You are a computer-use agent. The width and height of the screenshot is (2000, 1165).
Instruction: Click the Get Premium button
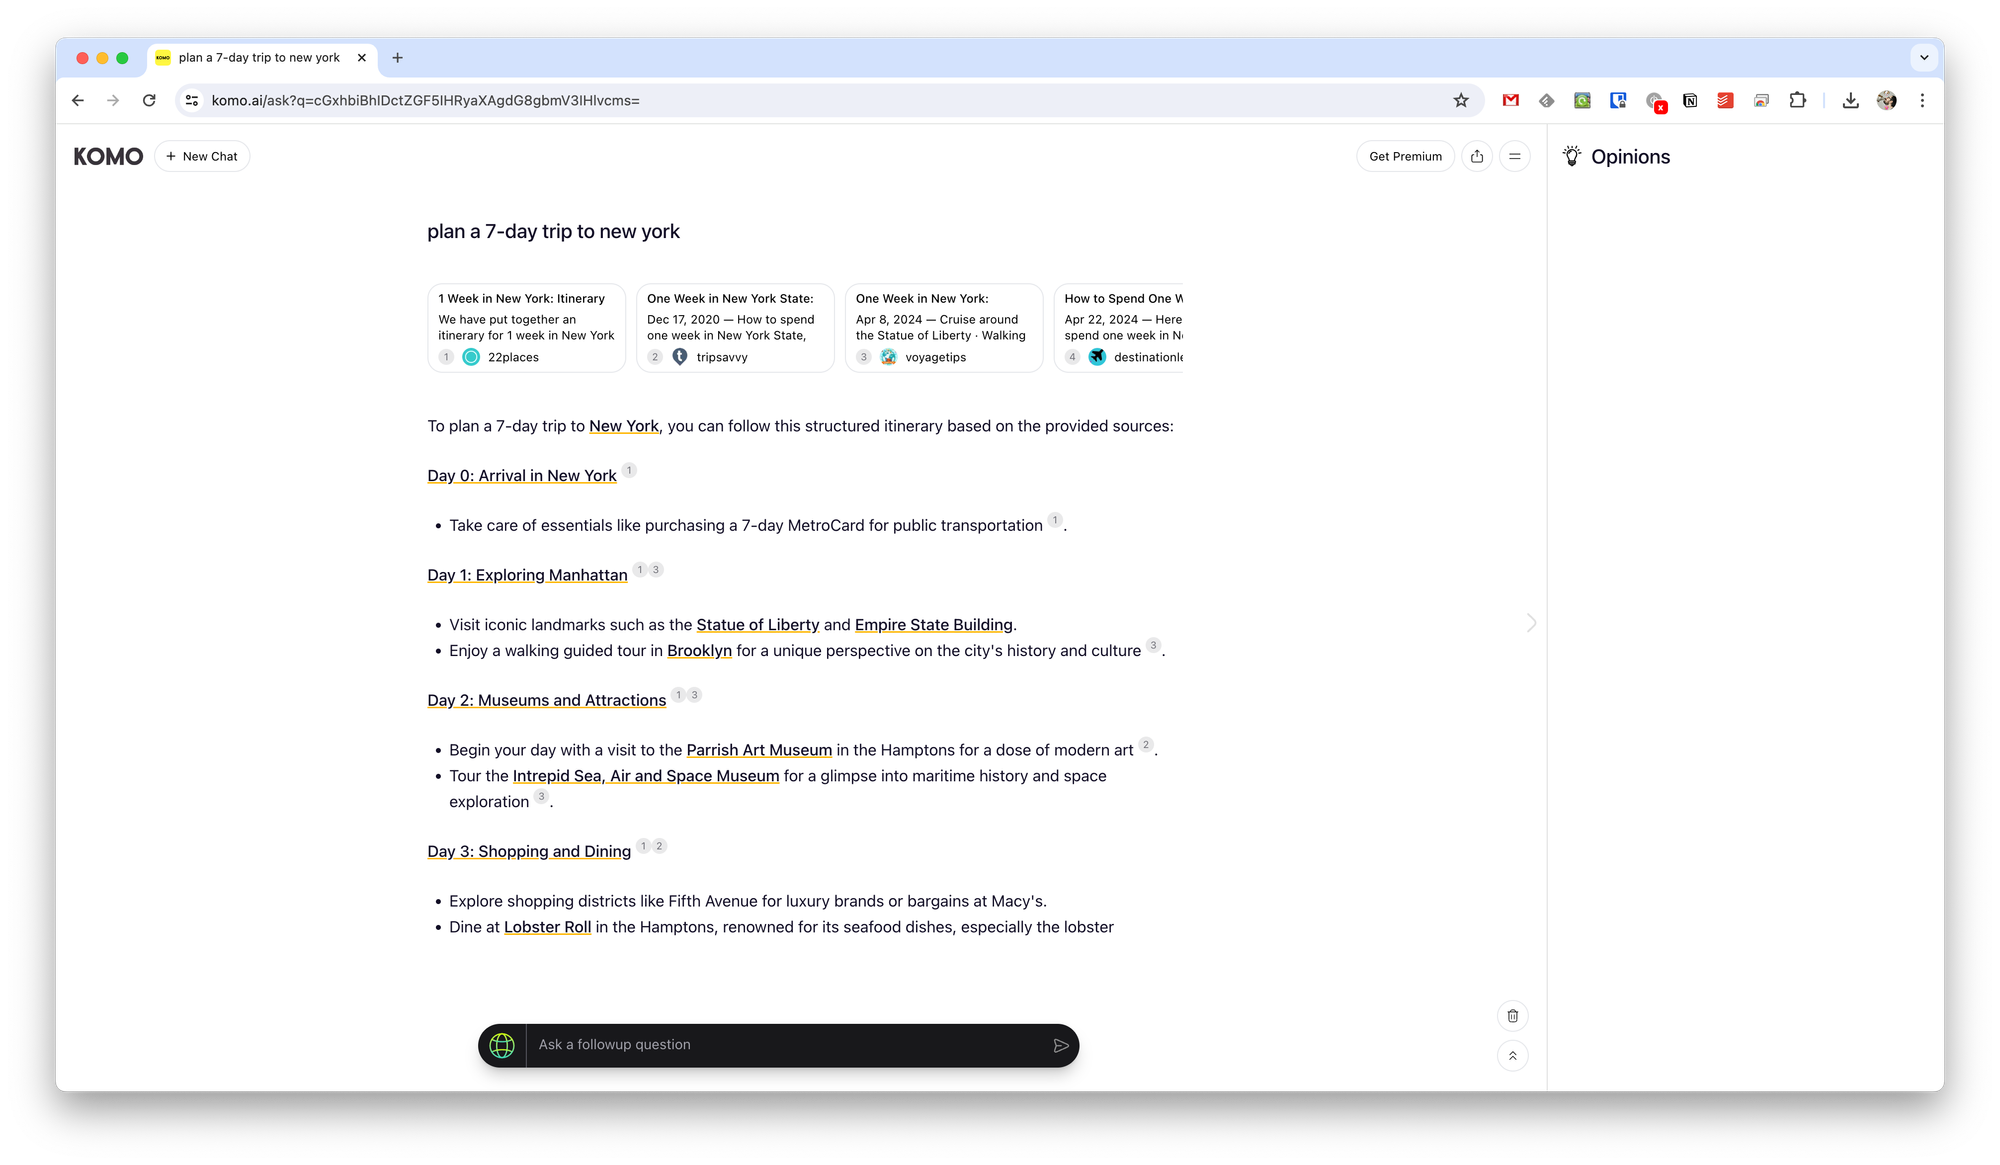(1405, 156)
